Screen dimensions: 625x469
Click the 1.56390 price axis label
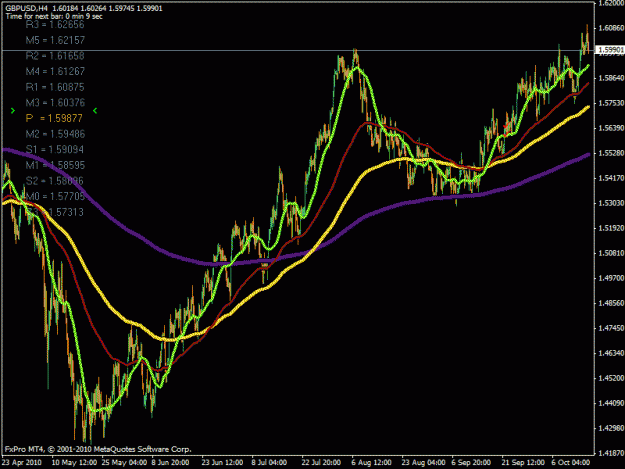611,128
